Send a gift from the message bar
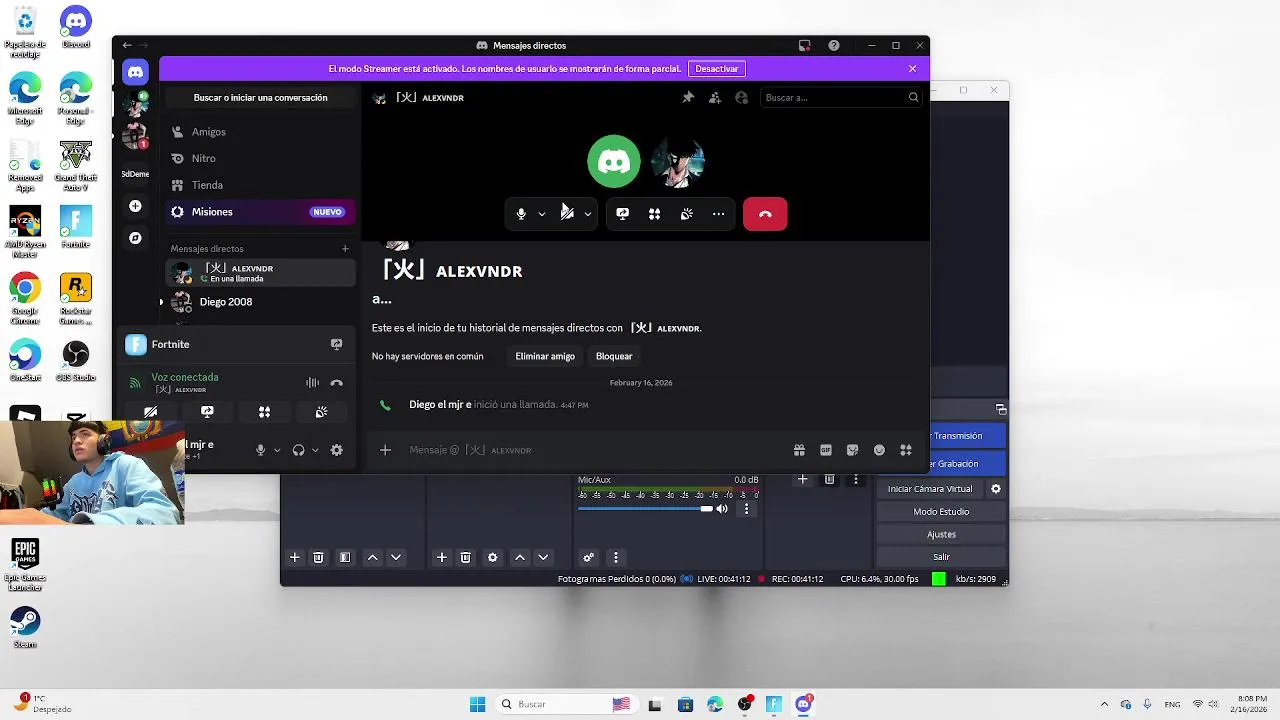 click(799, 450)
